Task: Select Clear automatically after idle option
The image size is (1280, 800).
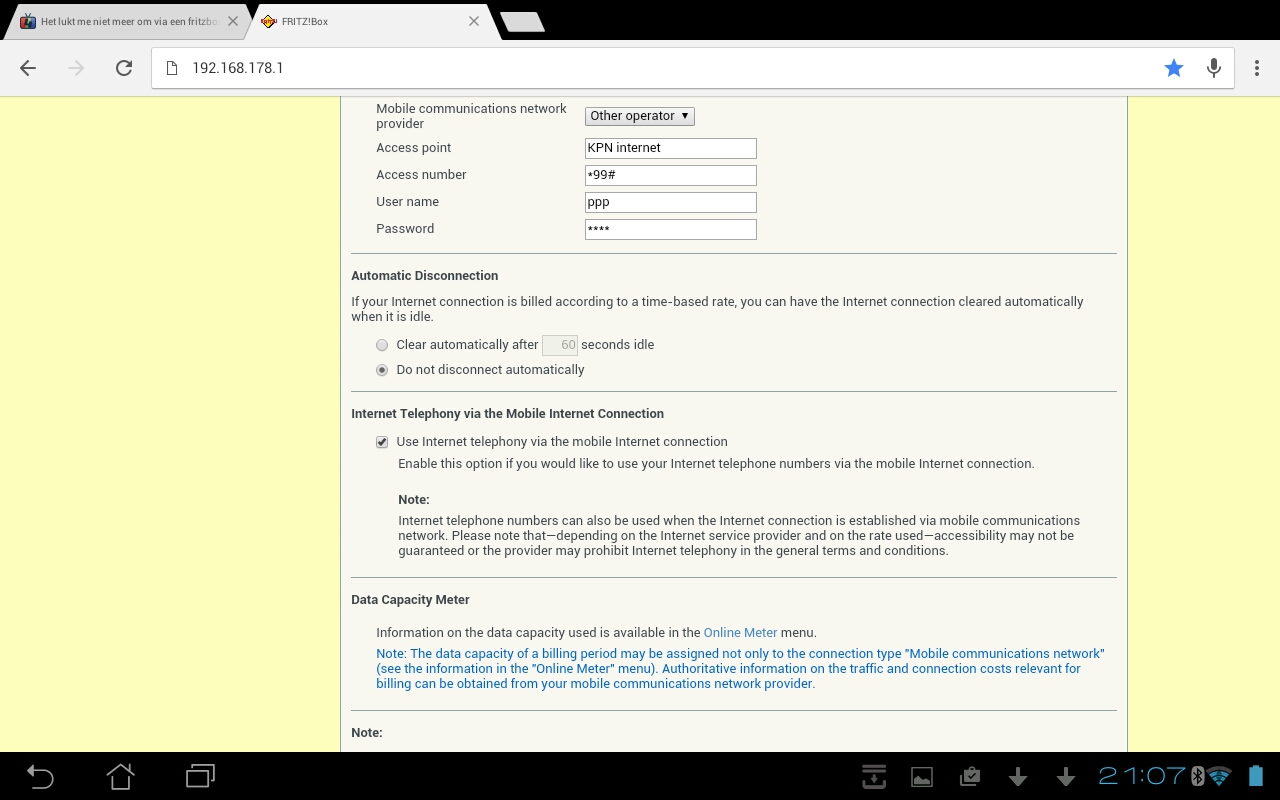Action: click(382, 345)
